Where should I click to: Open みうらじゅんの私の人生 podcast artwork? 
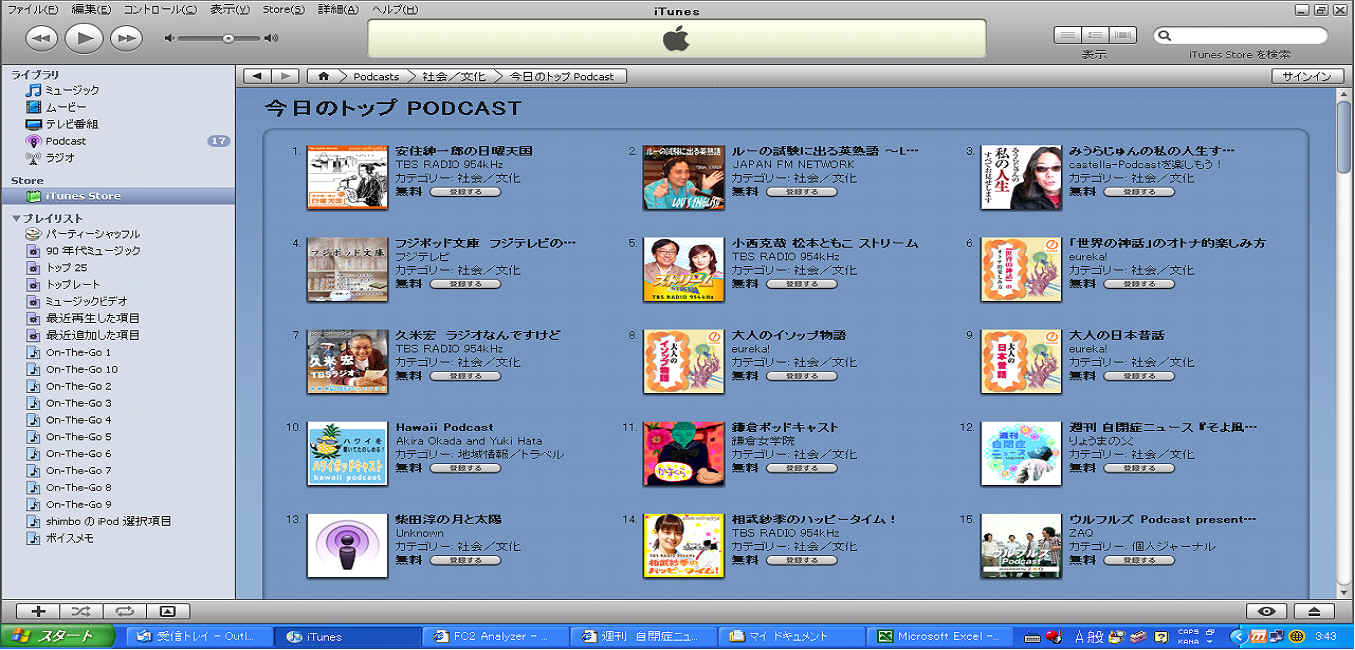click(1021, 177)
